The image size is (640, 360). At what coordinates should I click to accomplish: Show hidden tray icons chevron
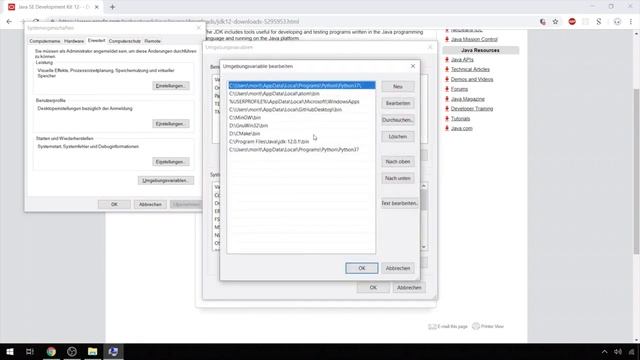click(x=604, y=352)
